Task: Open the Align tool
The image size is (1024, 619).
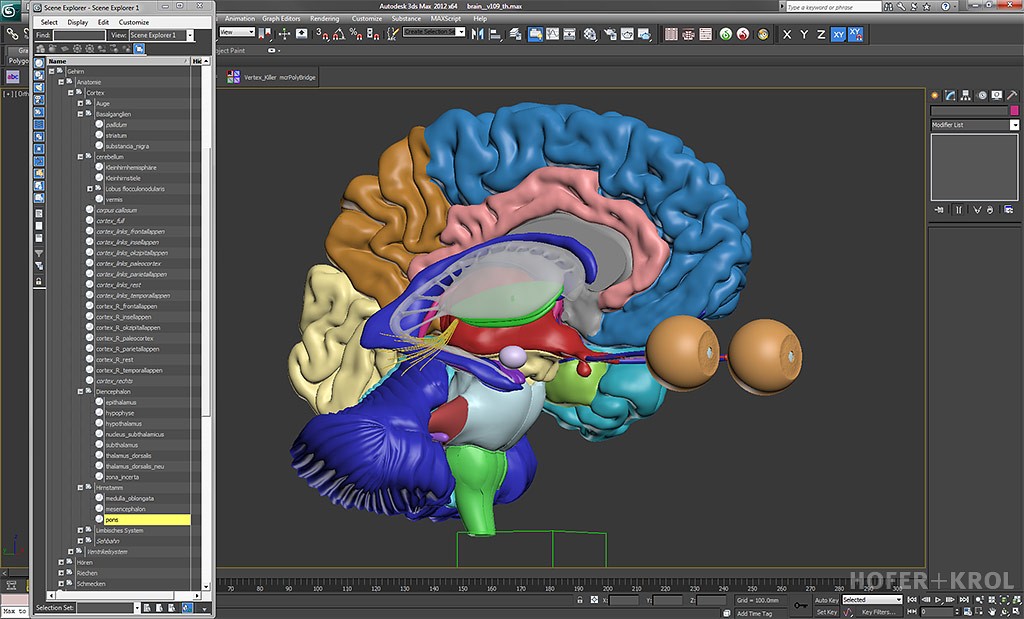Action: pyautogui.click(x=495, y=34)
